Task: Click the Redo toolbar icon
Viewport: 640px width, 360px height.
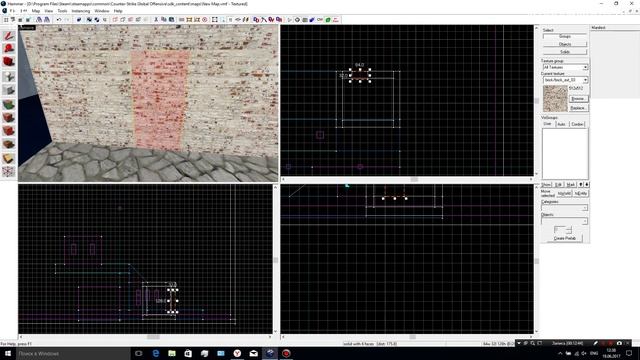Action: tap(67, 20)
